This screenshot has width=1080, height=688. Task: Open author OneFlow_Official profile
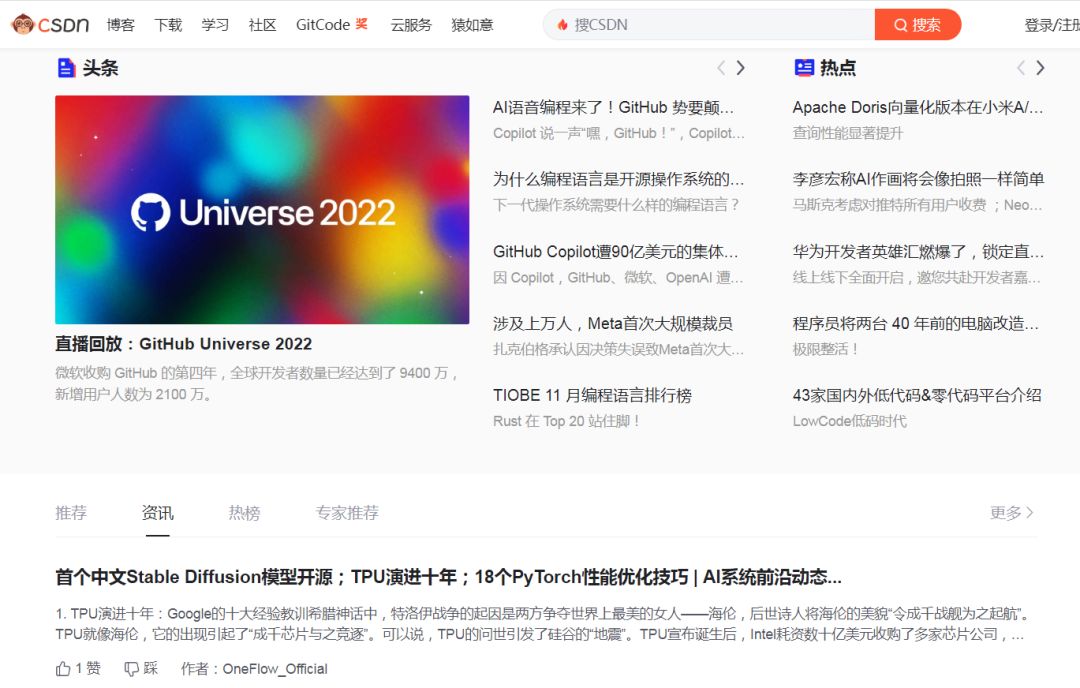coord(275,669)
